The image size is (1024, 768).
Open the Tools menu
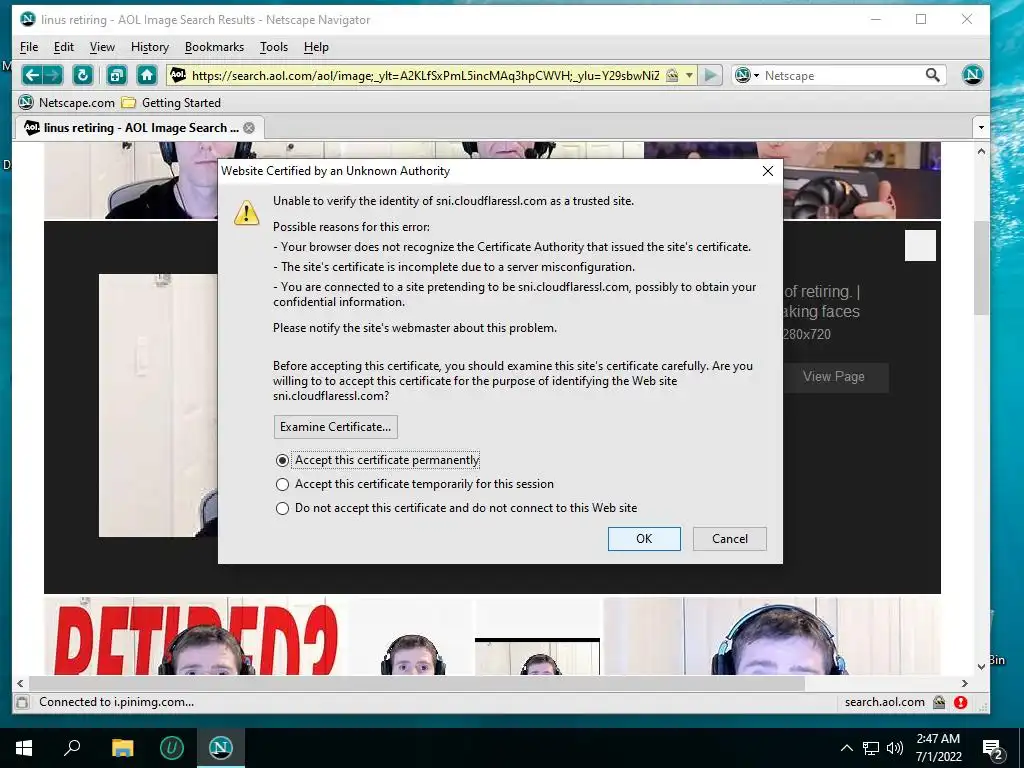(x=274, y=47)
